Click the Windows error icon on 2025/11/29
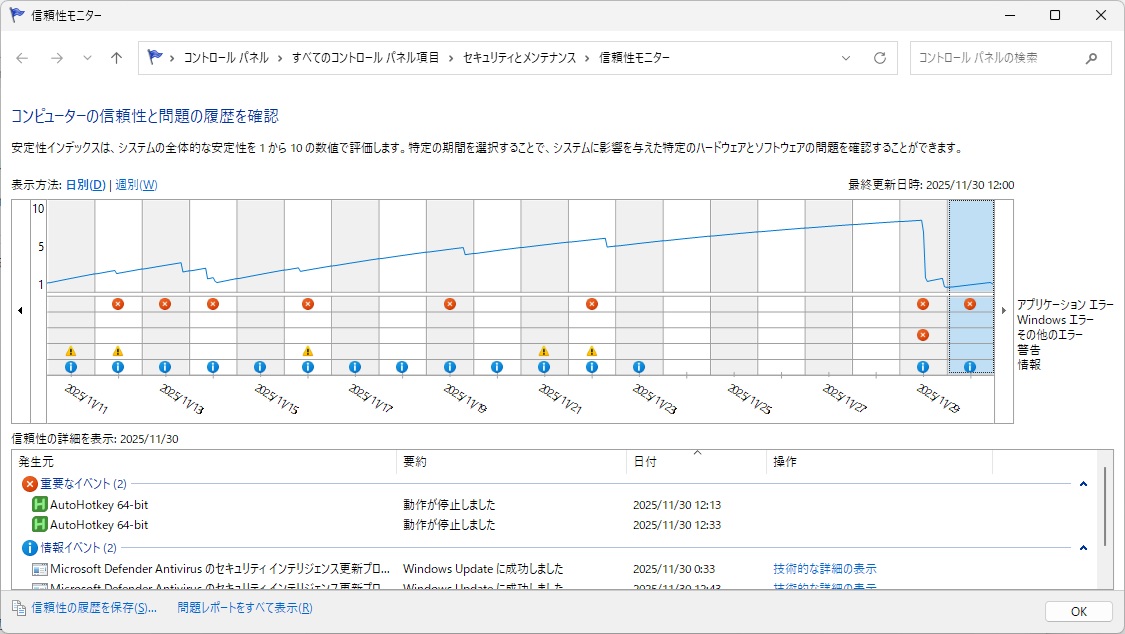This screenshot has width=1125, height=634. 923,335
